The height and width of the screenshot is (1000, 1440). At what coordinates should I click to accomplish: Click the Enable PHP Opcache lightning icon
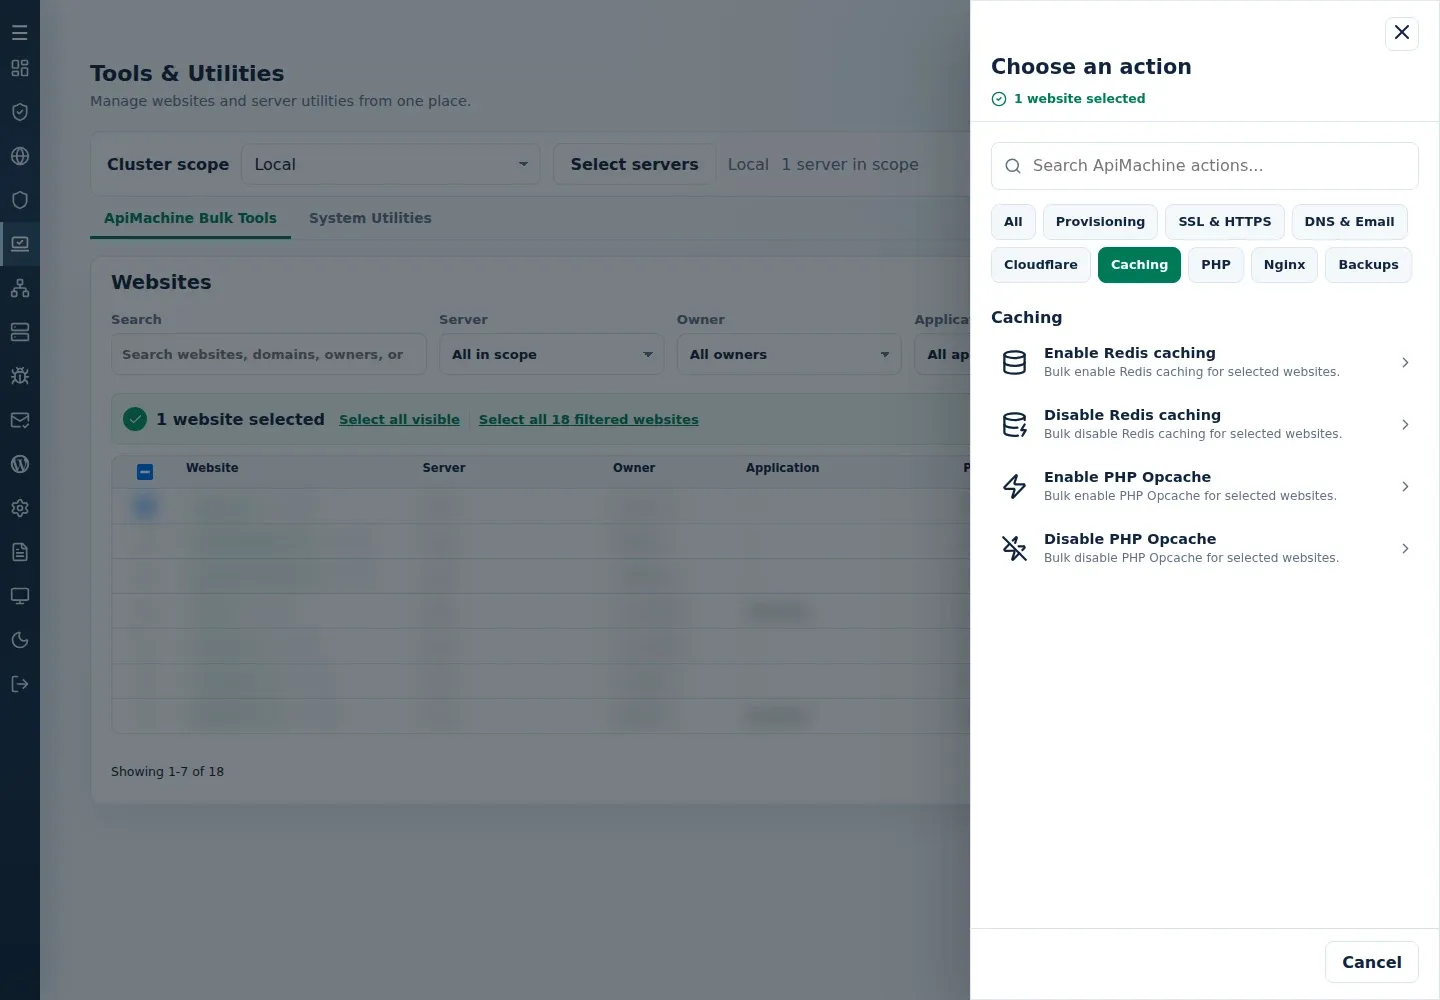[1015, 487]
